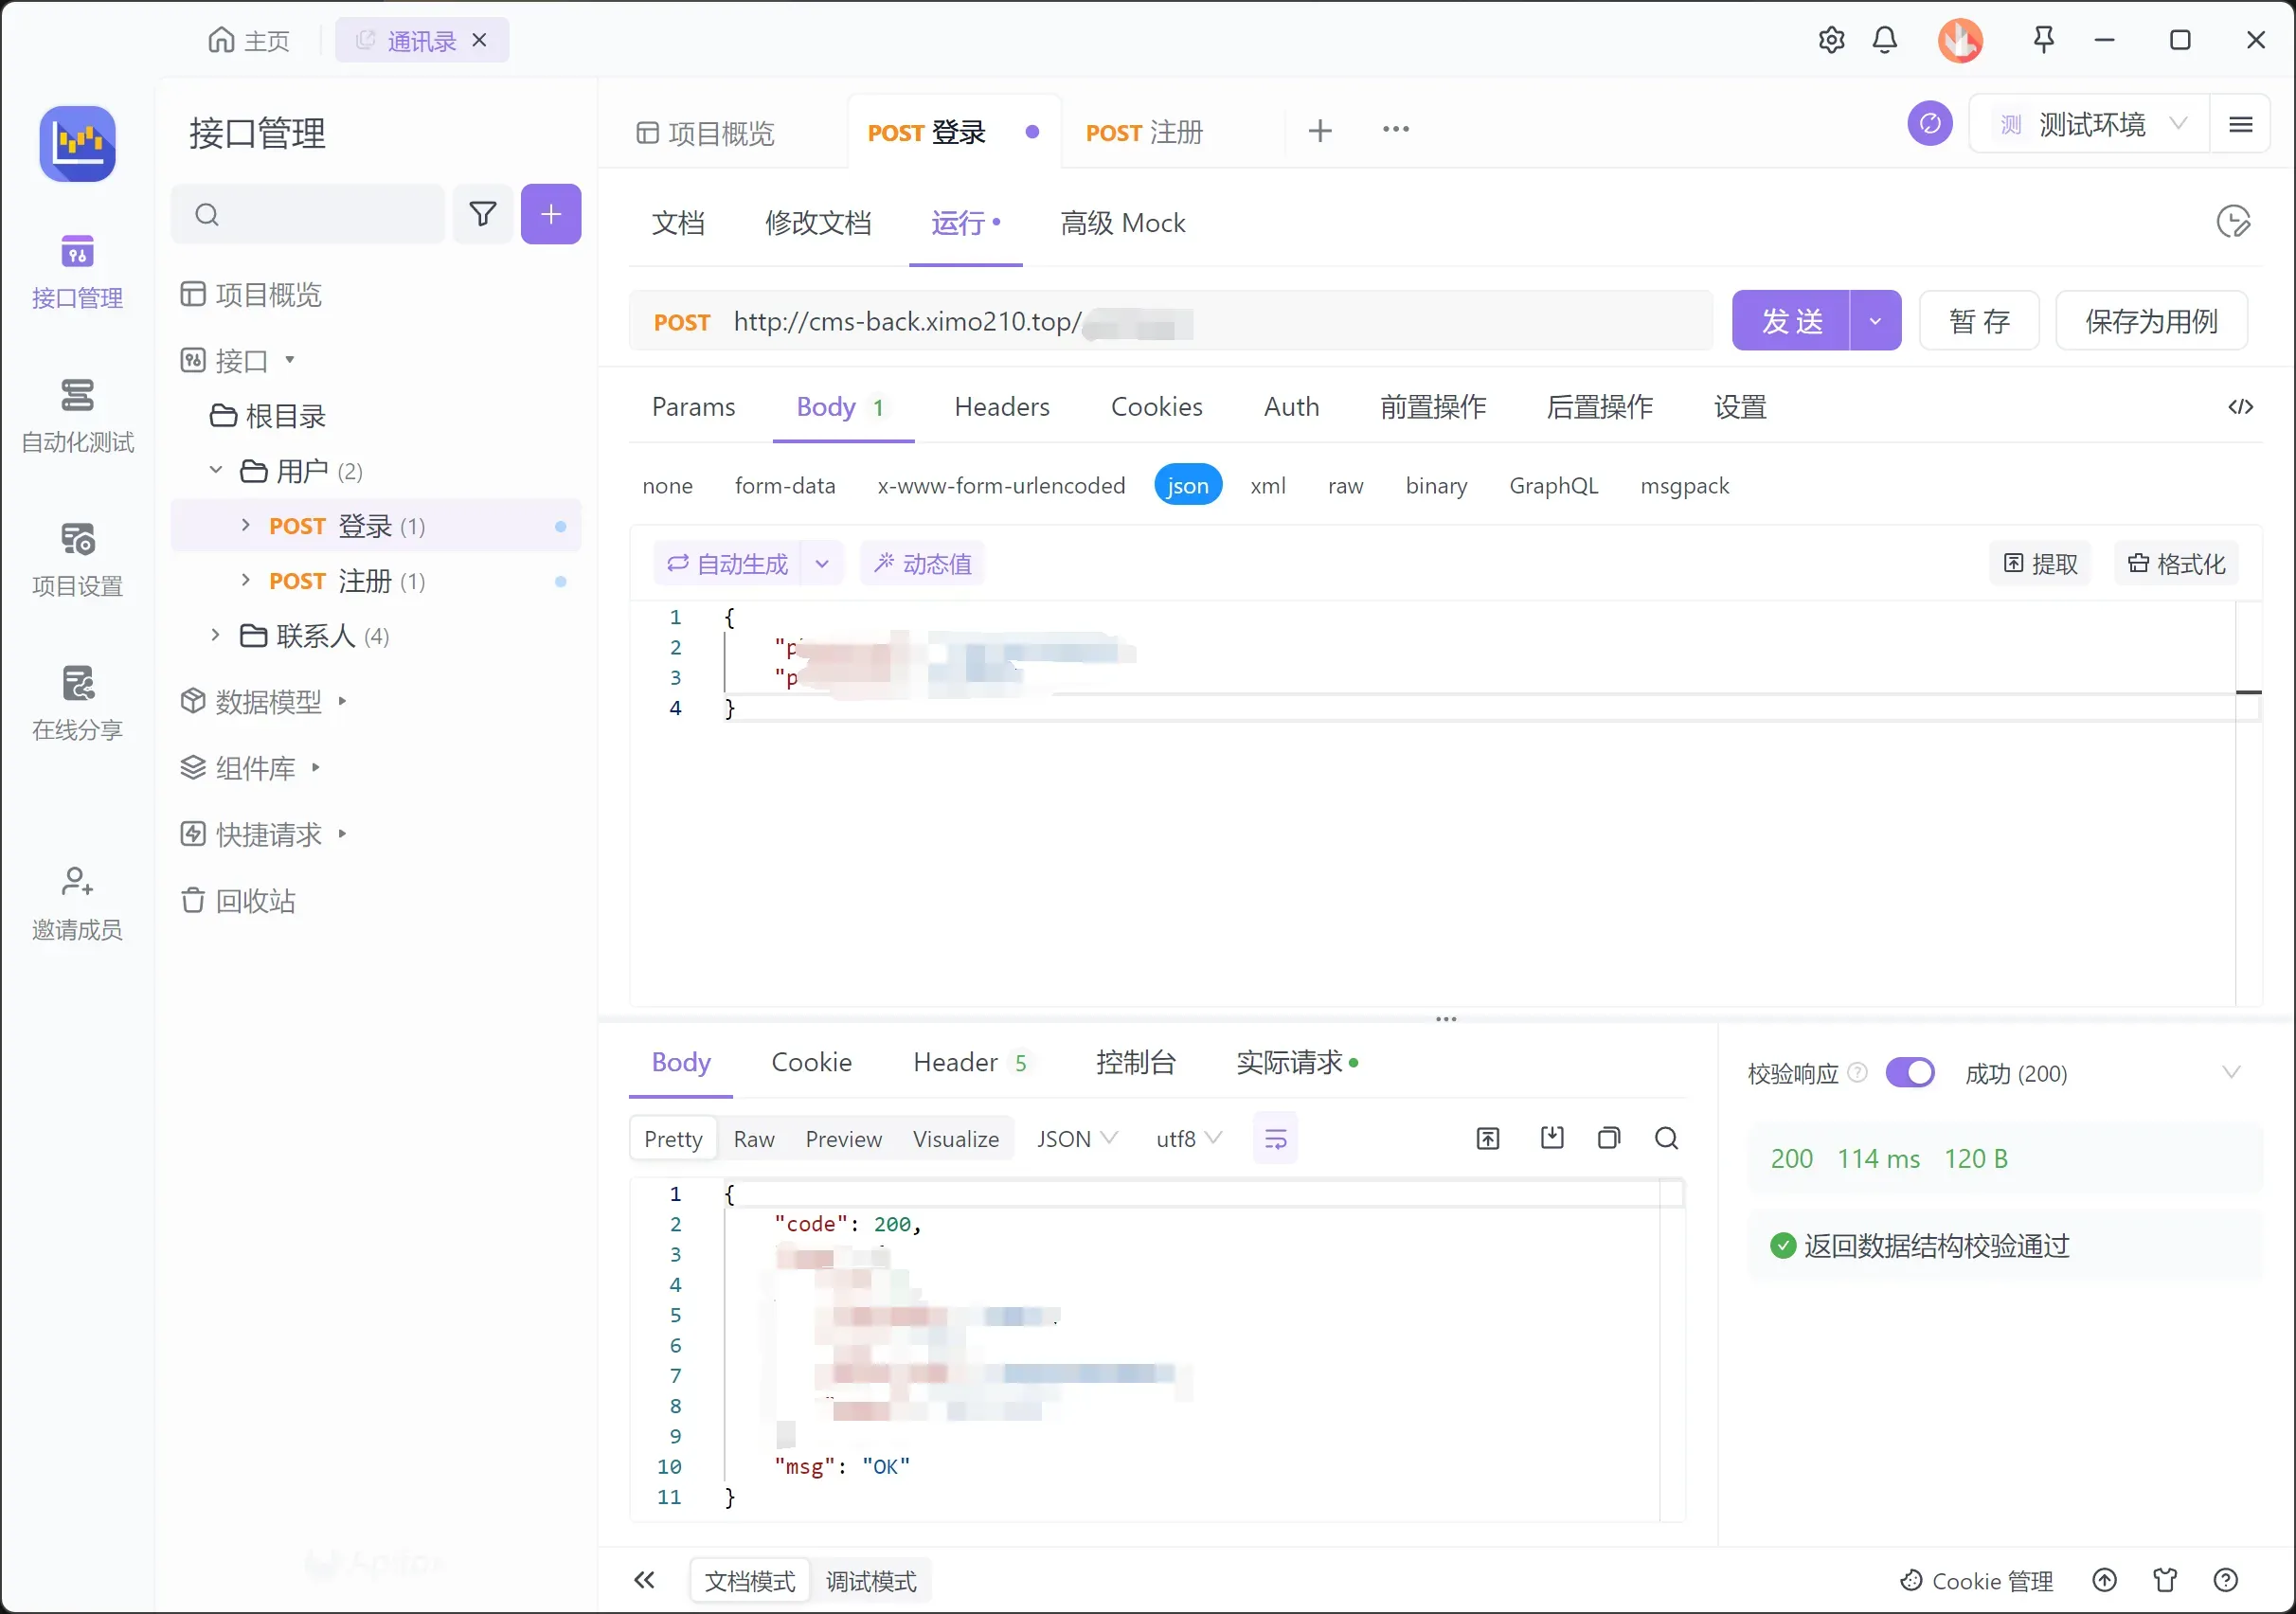
Task: Open the 修改文档 tab
Action: click(x=818, y=223)
